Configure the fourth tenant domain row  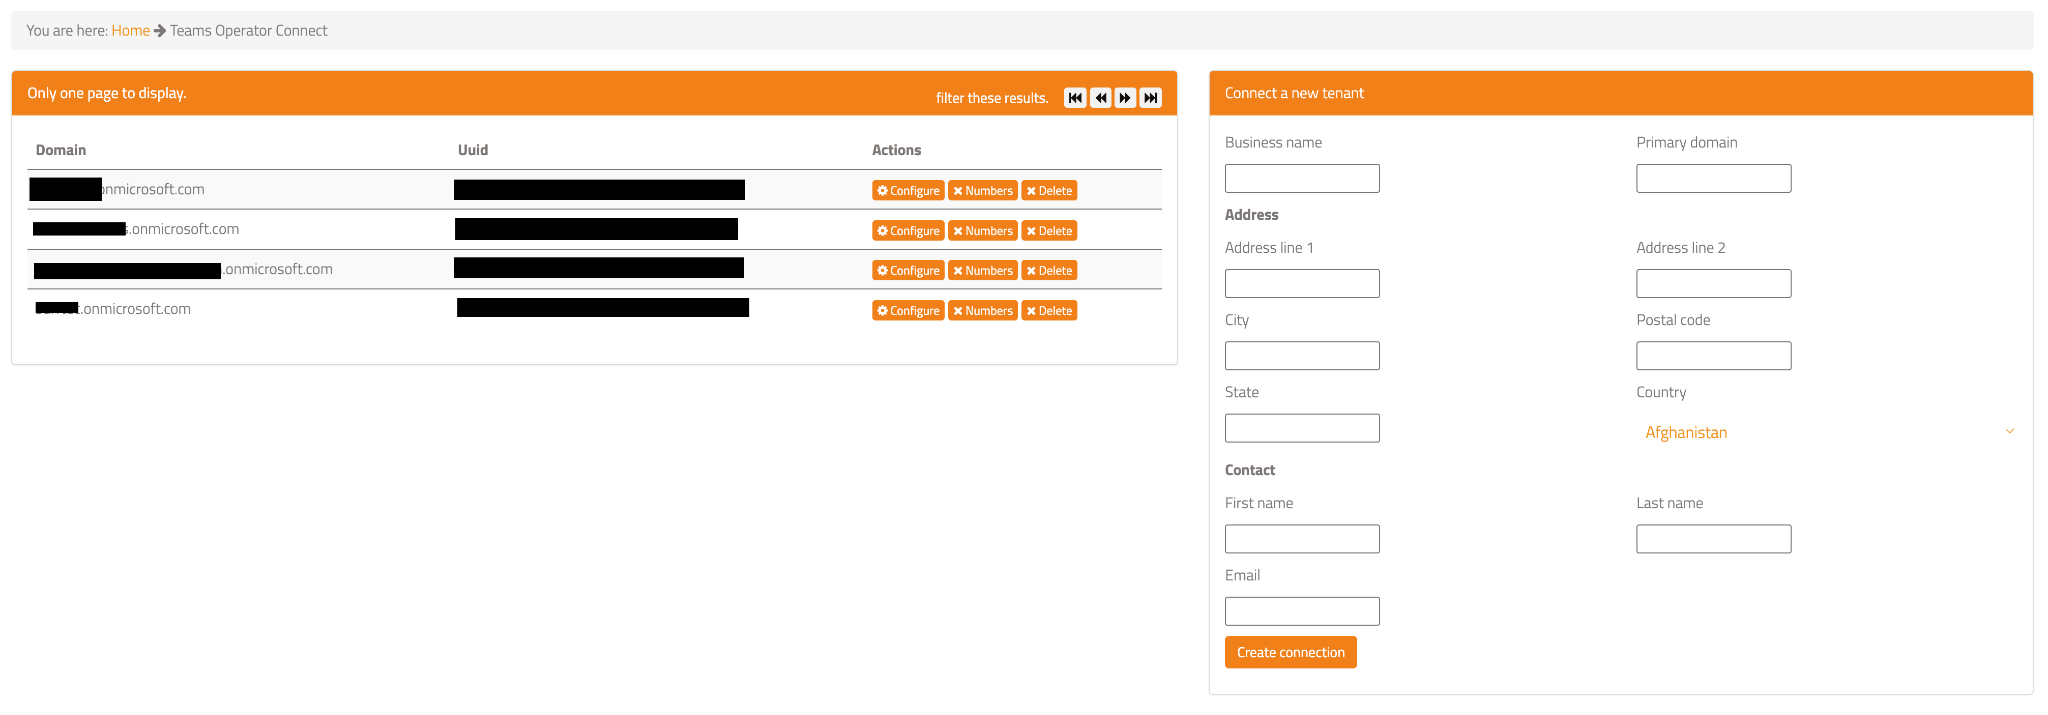908,310
